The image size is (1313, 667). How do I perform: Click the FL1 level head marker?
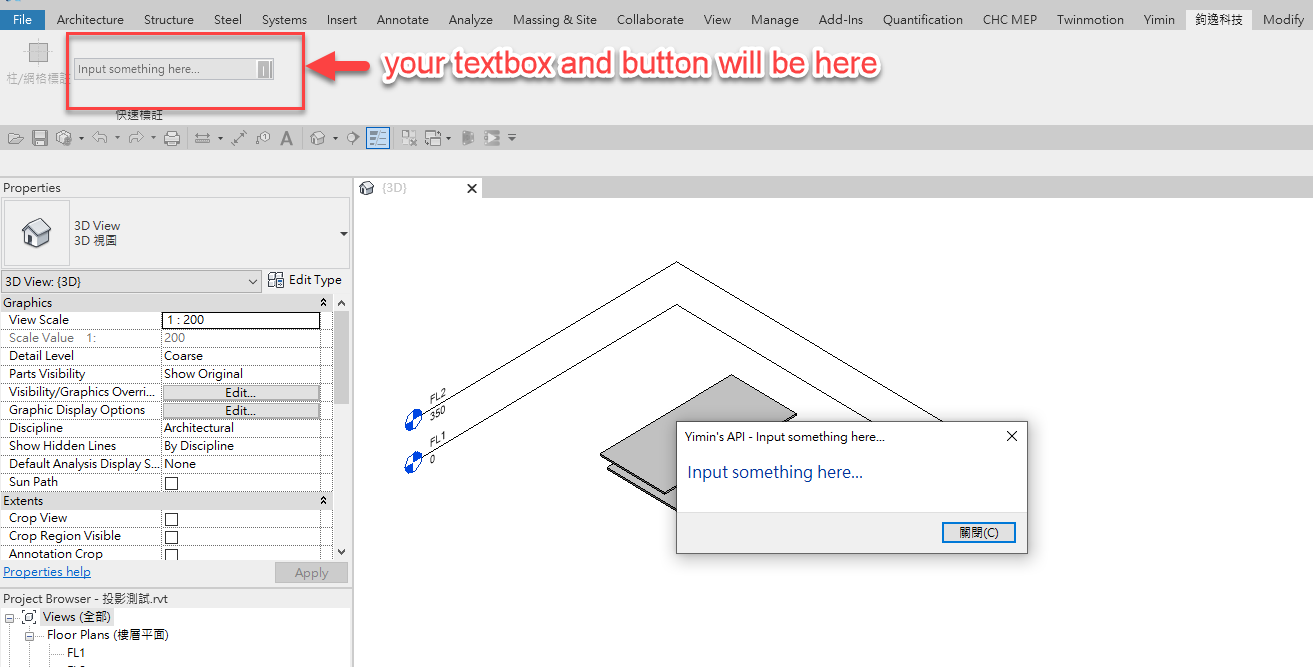tap(412, 463)
